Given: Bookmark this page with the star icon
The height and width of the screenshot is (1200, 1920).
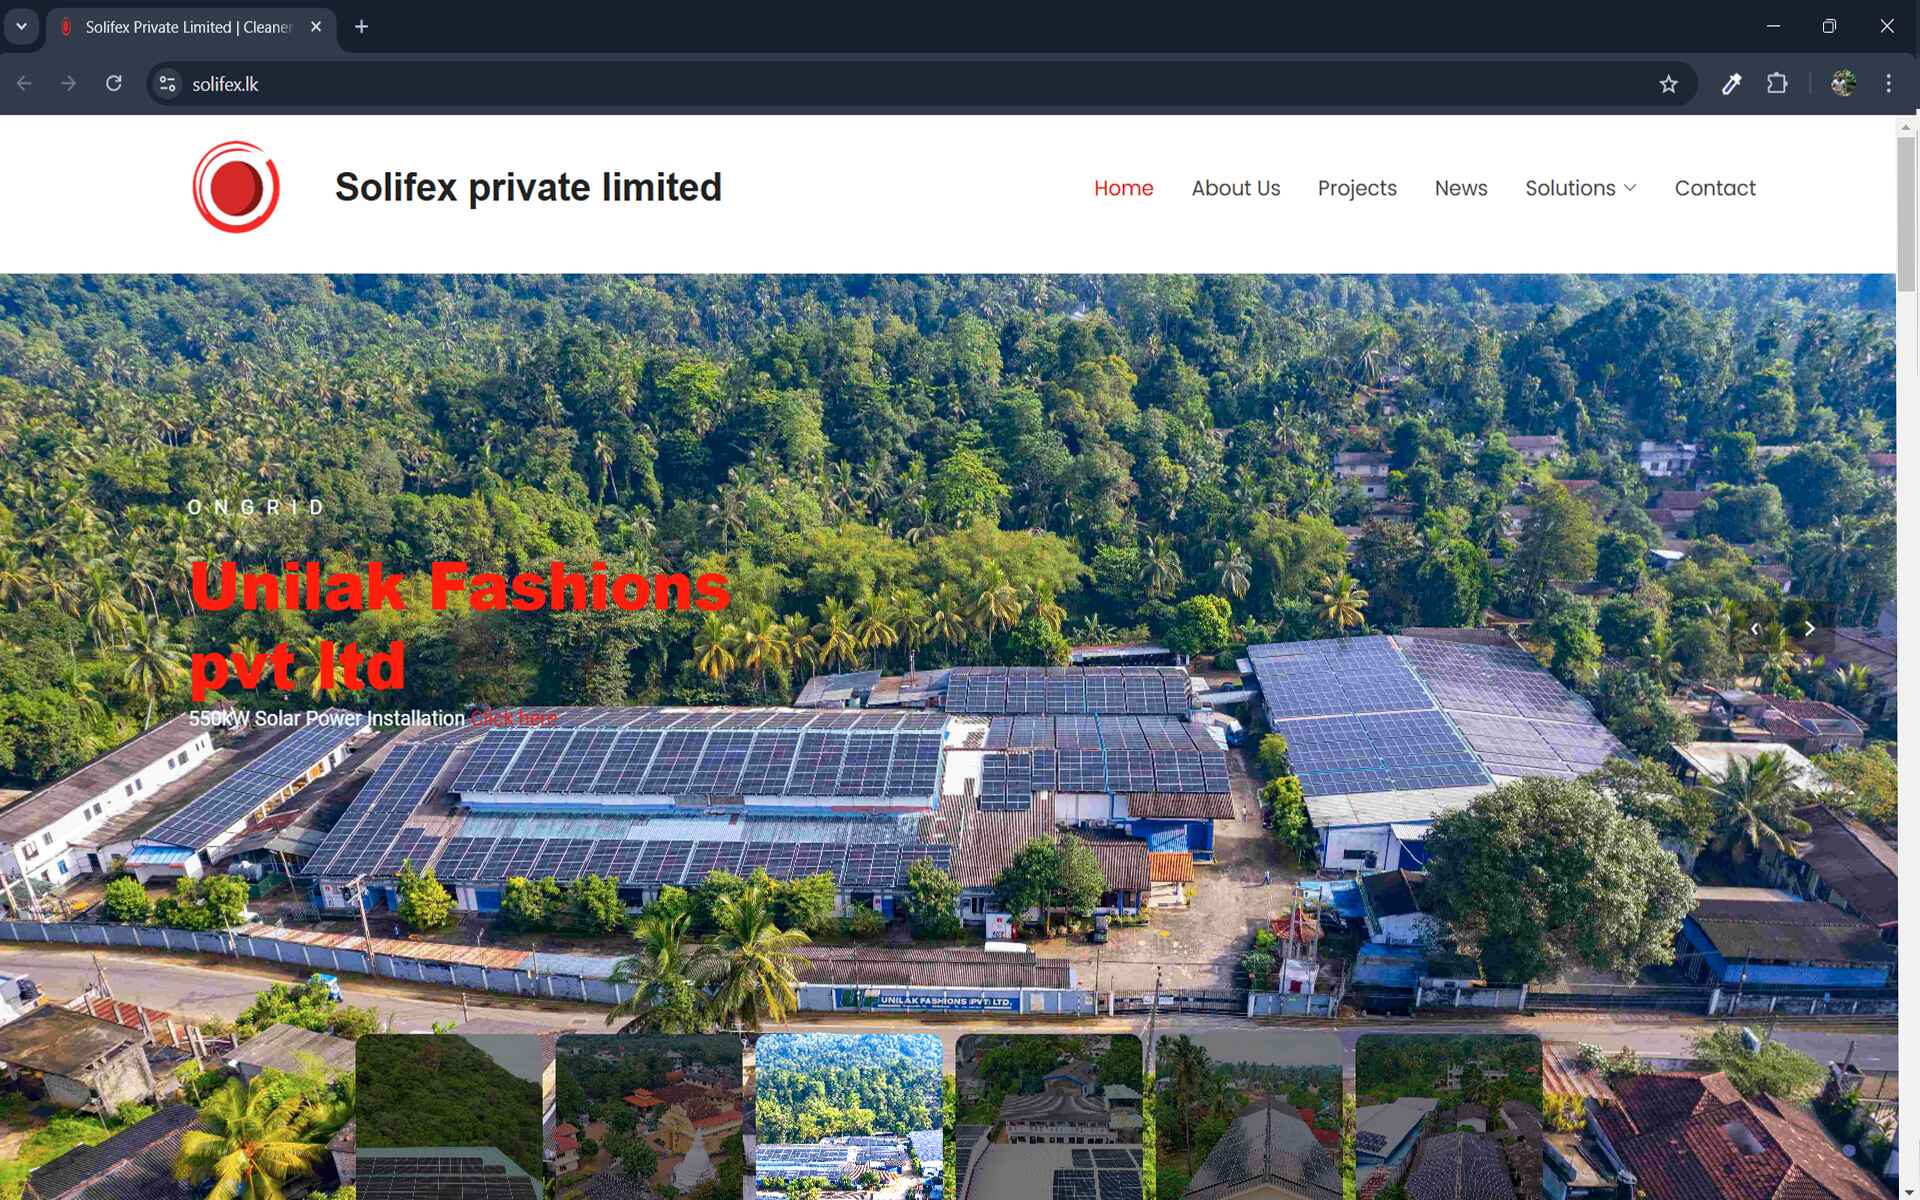Looking at the screenshot, I should pyautogui.click(x=1668, y=84).
